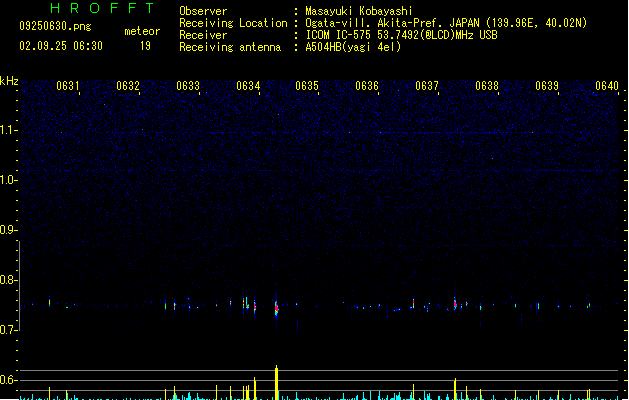The width and height of the screenshot is (629, 400).
Task: Click the meteor echo just after 0637
Action: tap(455, 304)
